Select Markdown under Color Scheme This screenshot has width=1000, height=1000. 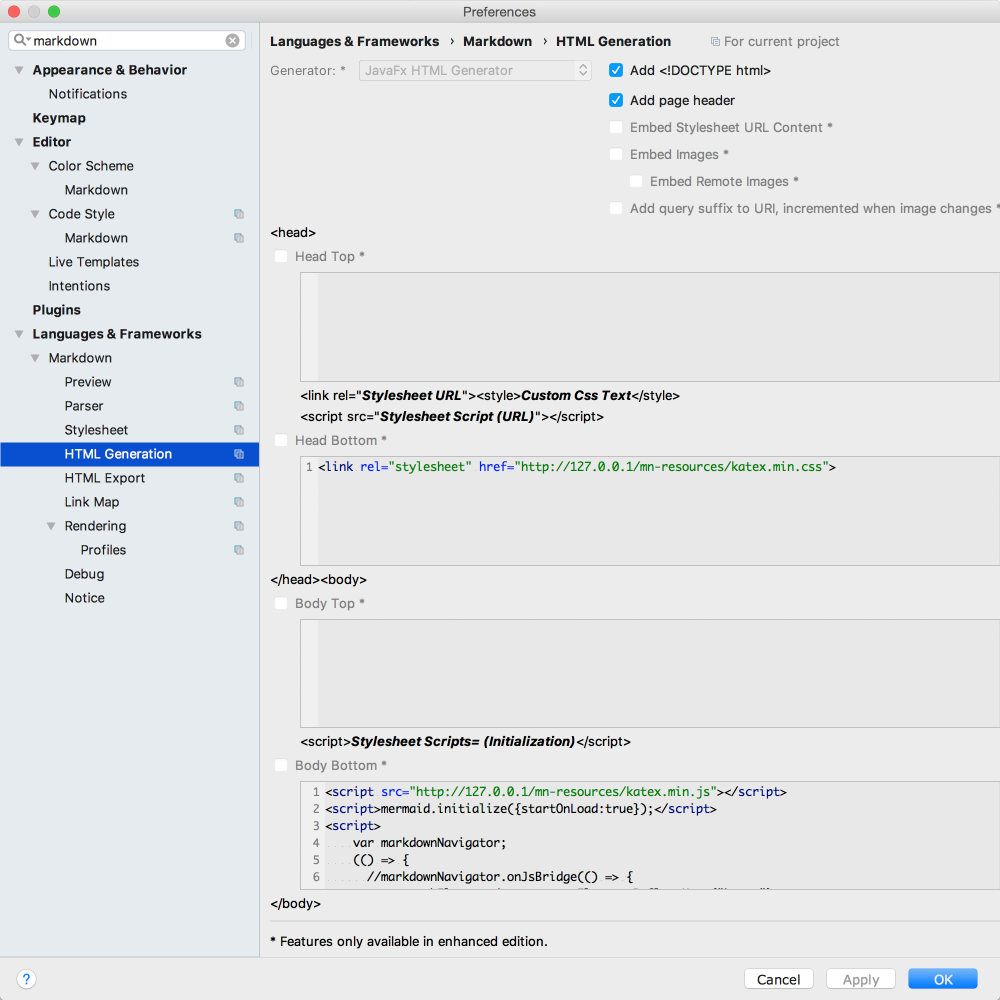click(96, 190)
